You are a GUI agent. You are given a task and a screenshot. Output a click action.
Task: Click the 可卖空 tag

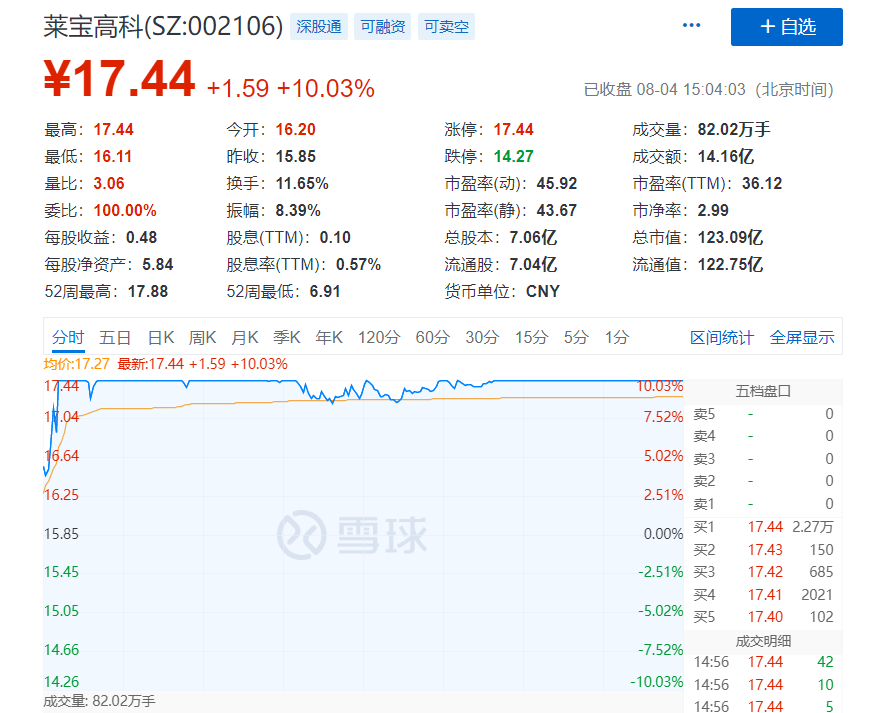click(x=446, y=27)
